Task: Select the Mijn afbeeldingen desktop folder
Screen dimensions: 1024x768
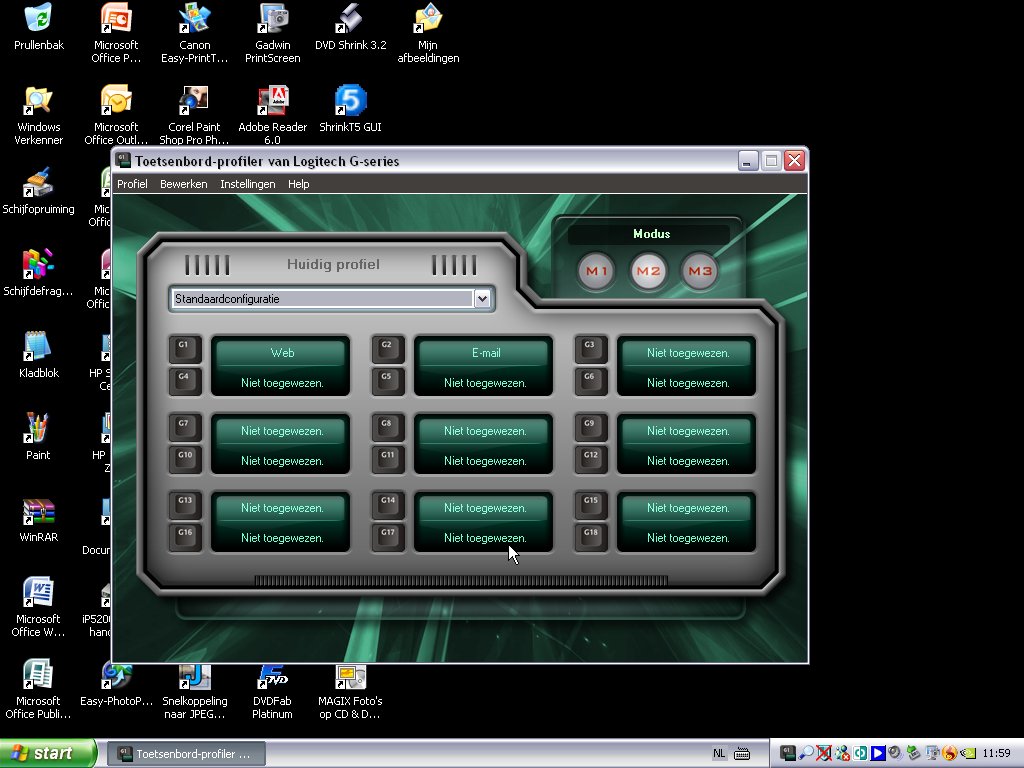Action: (428, 33)
